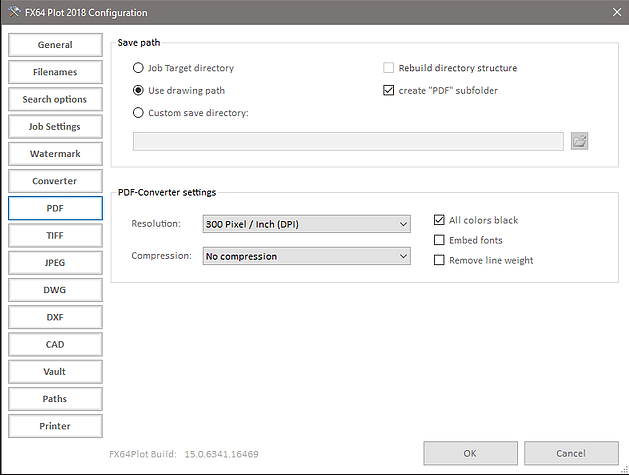
Task: Open the Resolution dropdown
Action: point(306,224)
